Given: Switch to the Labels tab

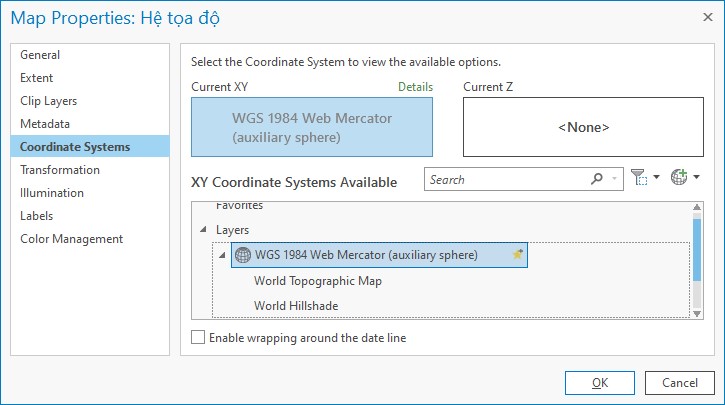Looking at the screenshot, I should pos(90,216).
